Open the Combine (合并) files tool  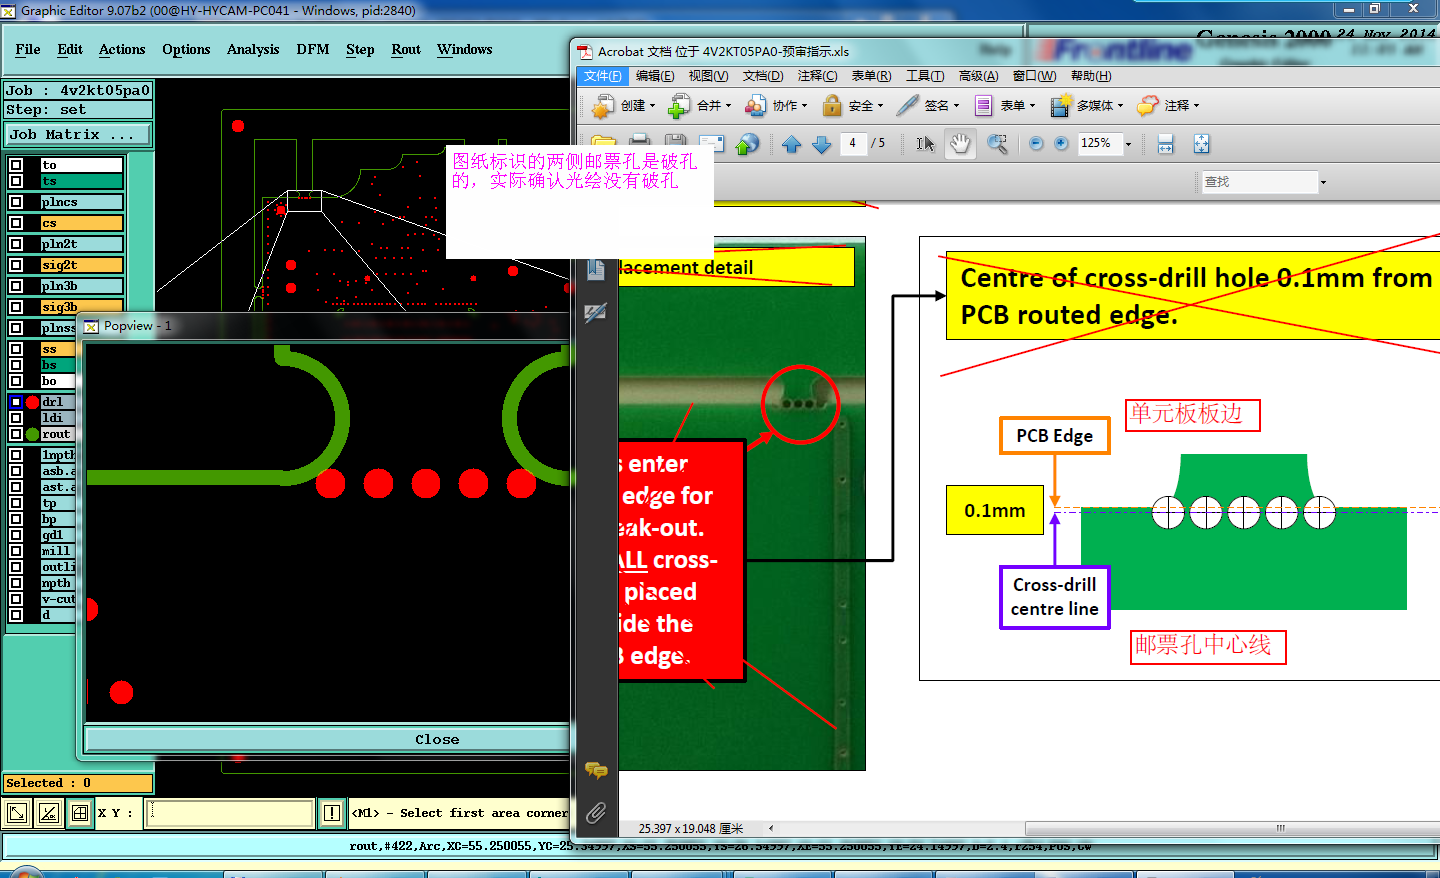[699, 105]
